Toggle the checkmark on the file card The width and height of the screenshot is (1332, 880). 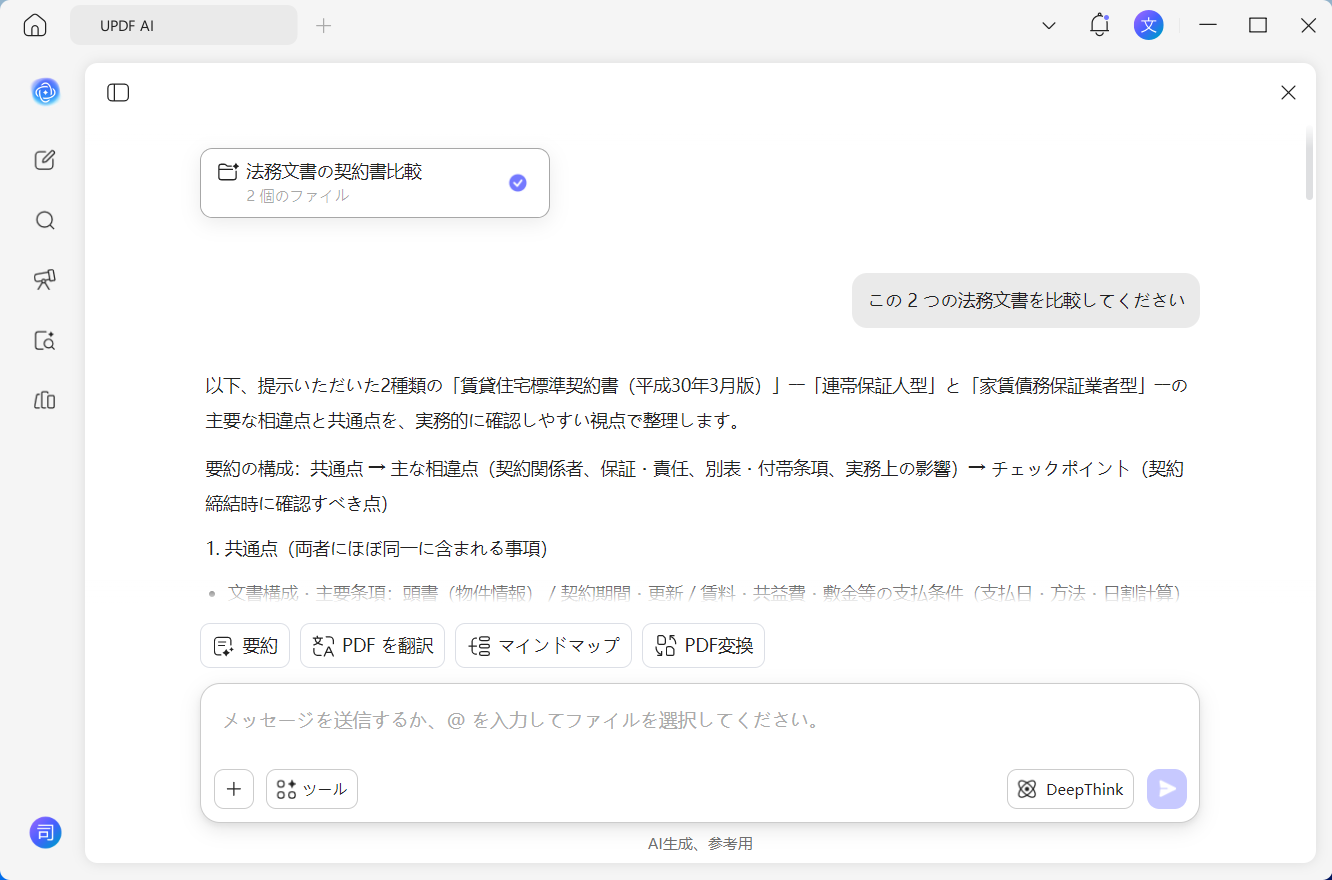tap(518, 183)
